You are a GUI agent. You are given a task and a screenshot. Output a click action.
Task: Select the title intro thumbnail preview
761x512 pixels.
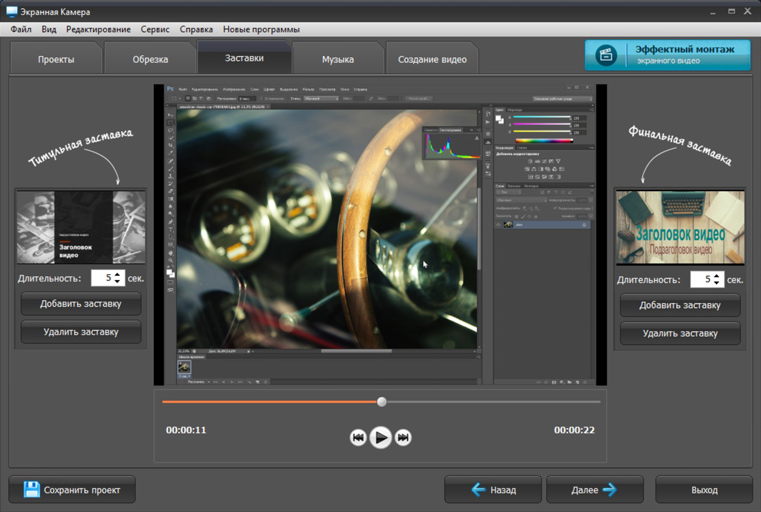pos(81,228)
